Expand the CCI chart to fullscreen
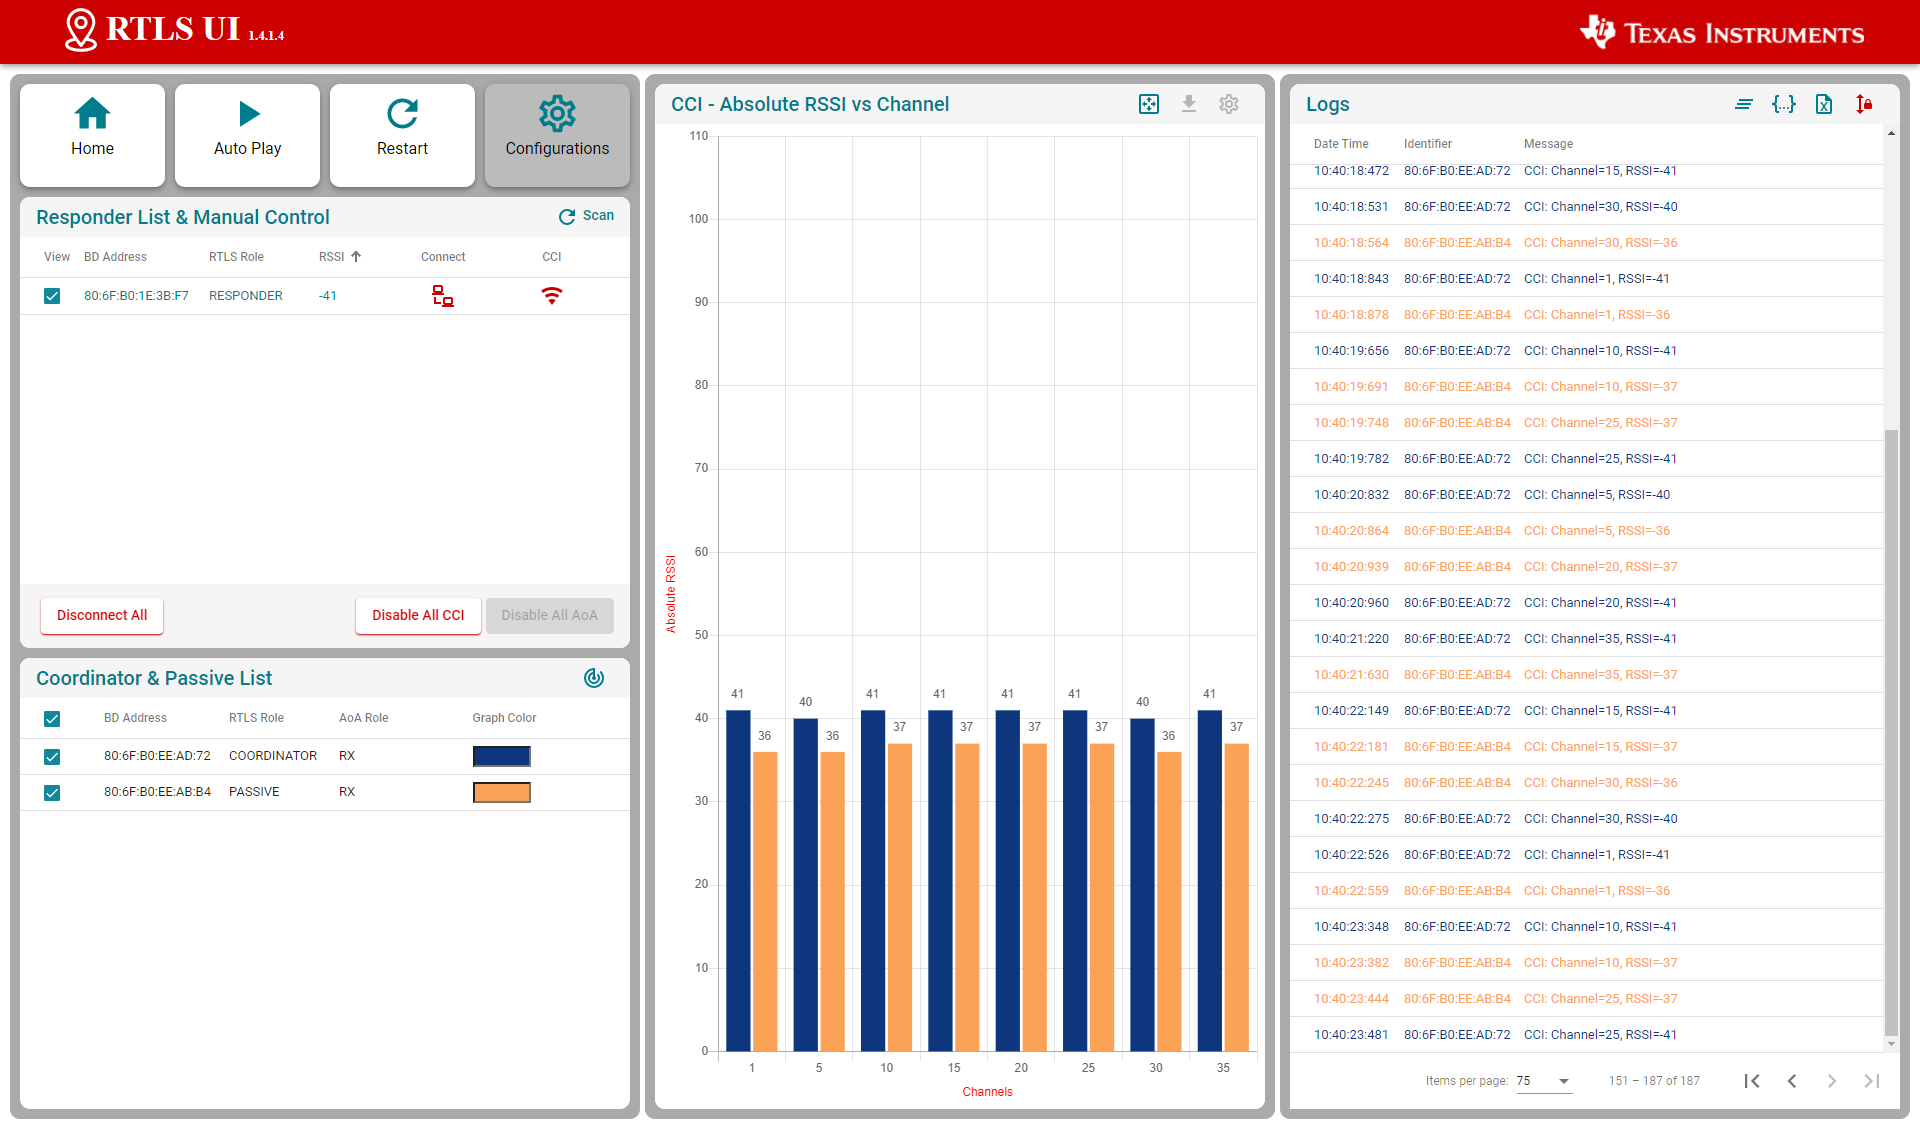The width and height of the screenshot is (1920, 1129). point(1149,104)
